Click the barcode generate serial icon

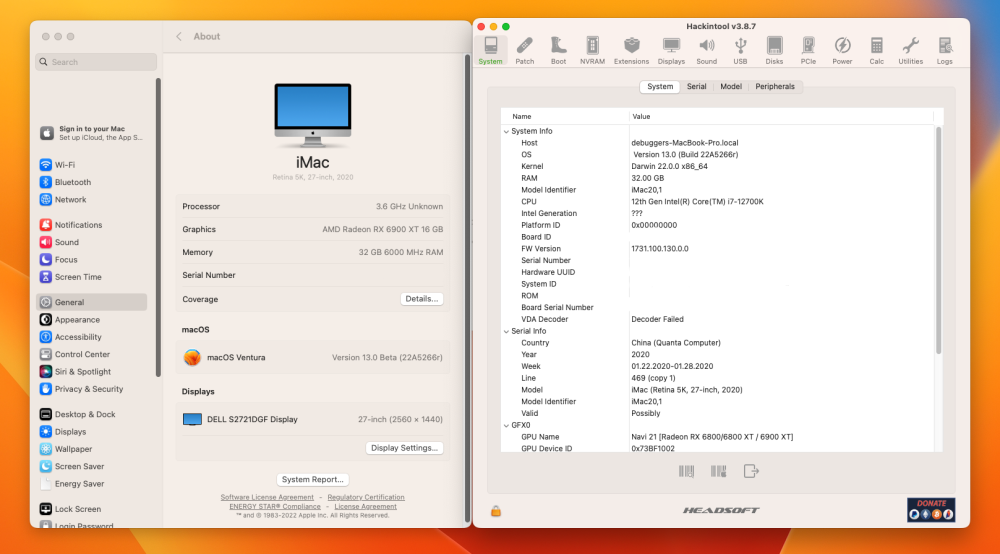pos(686,471)
